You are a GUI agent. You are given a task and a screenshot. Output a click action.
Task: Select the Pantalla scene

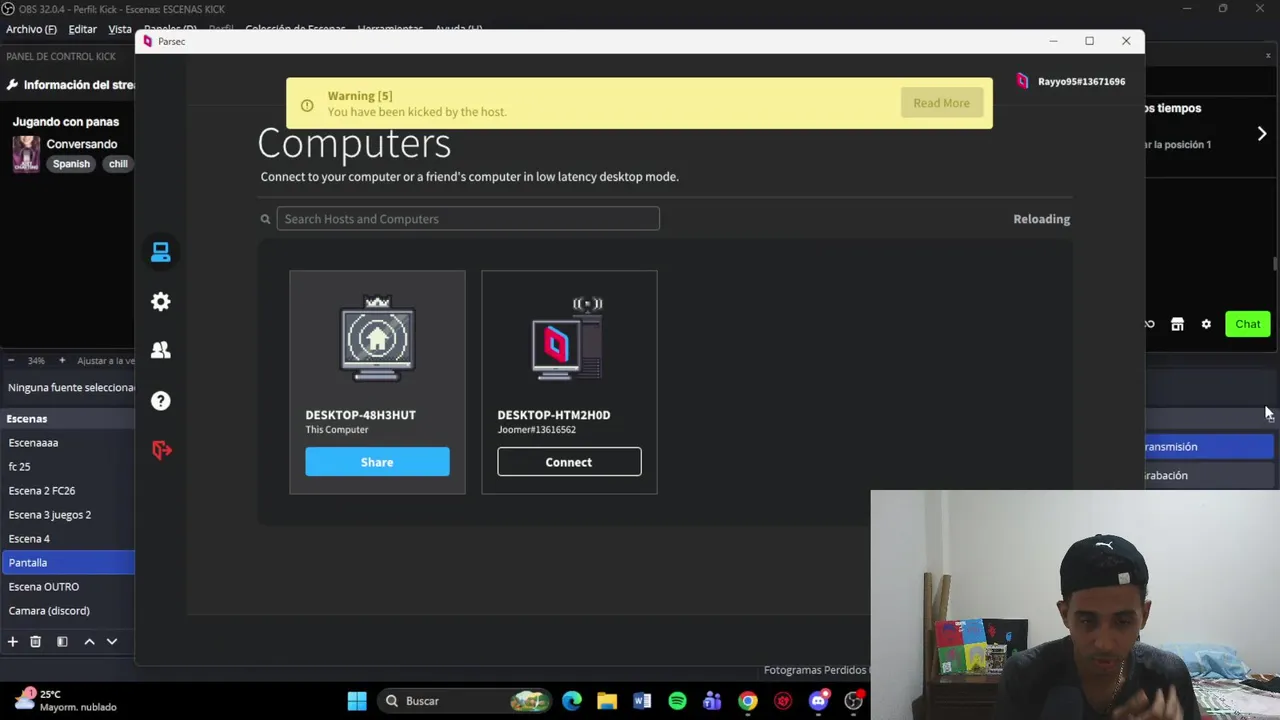tap(68, 563)
